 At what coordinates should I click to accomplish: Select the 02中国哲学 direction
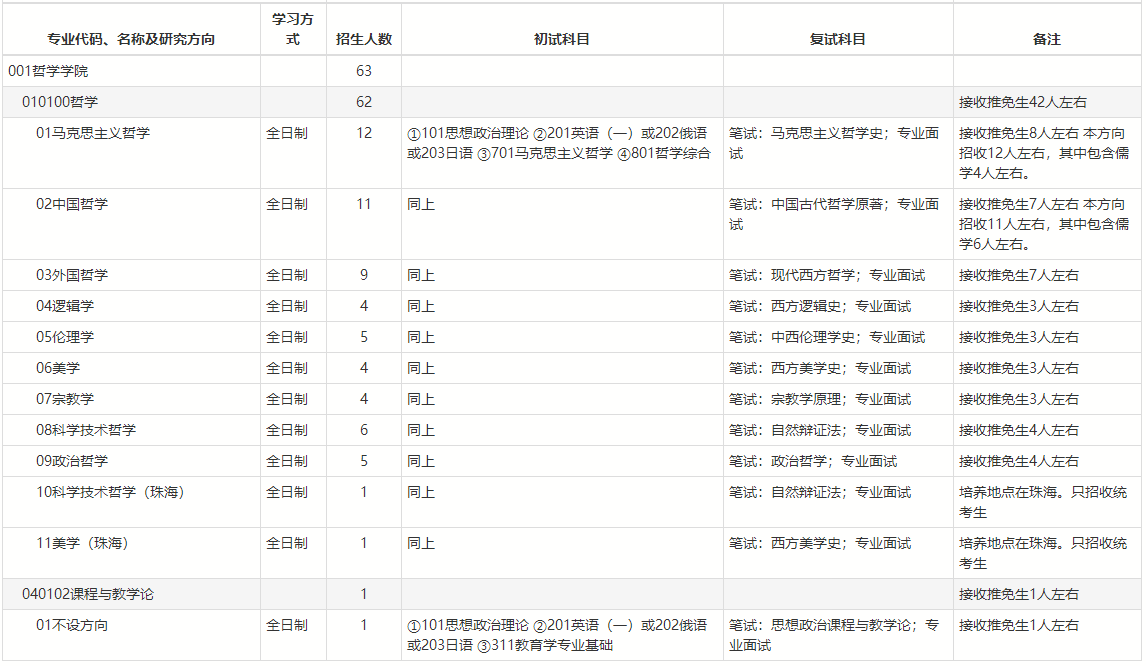coord(72,204)
